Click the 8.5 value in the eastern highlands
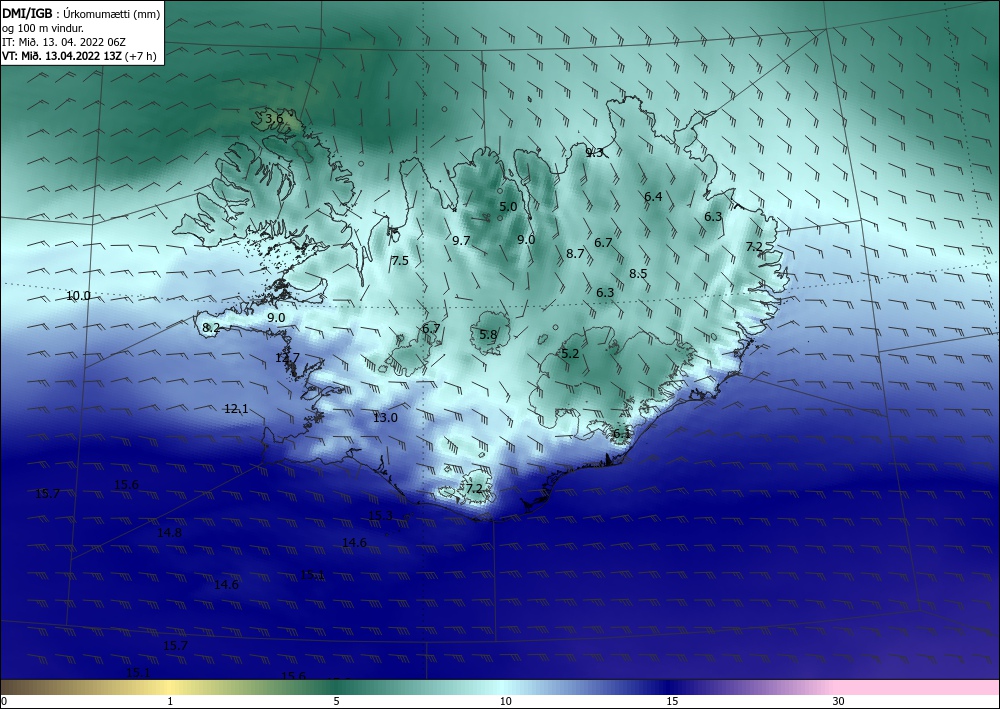The image size is (1000, 709). point(638,274)
